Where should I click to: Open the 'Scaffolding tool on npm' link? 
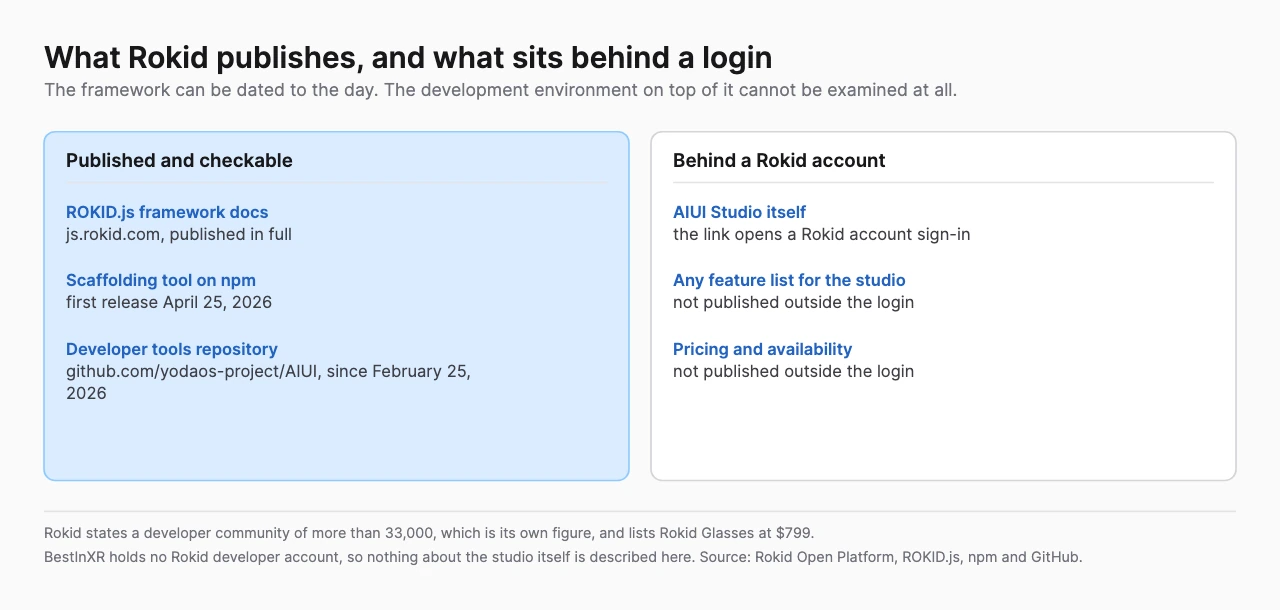(x=161, y=280)
